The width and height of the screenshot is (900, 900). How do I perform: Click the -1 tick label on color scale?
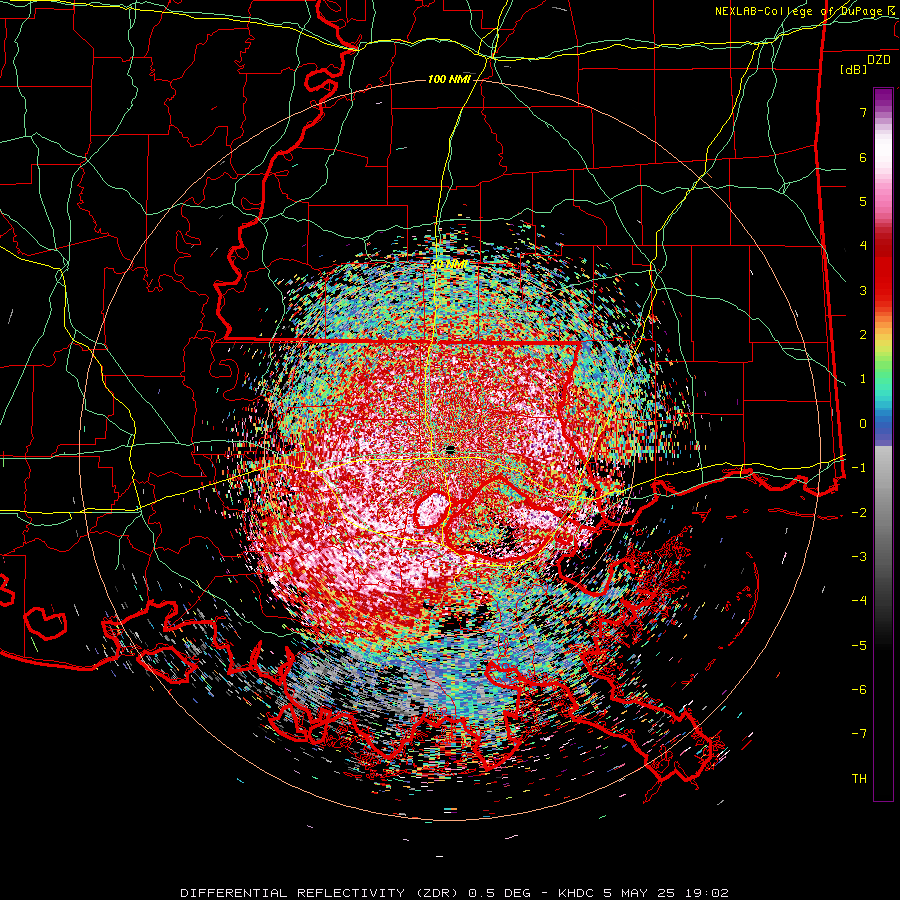[859, 468]
